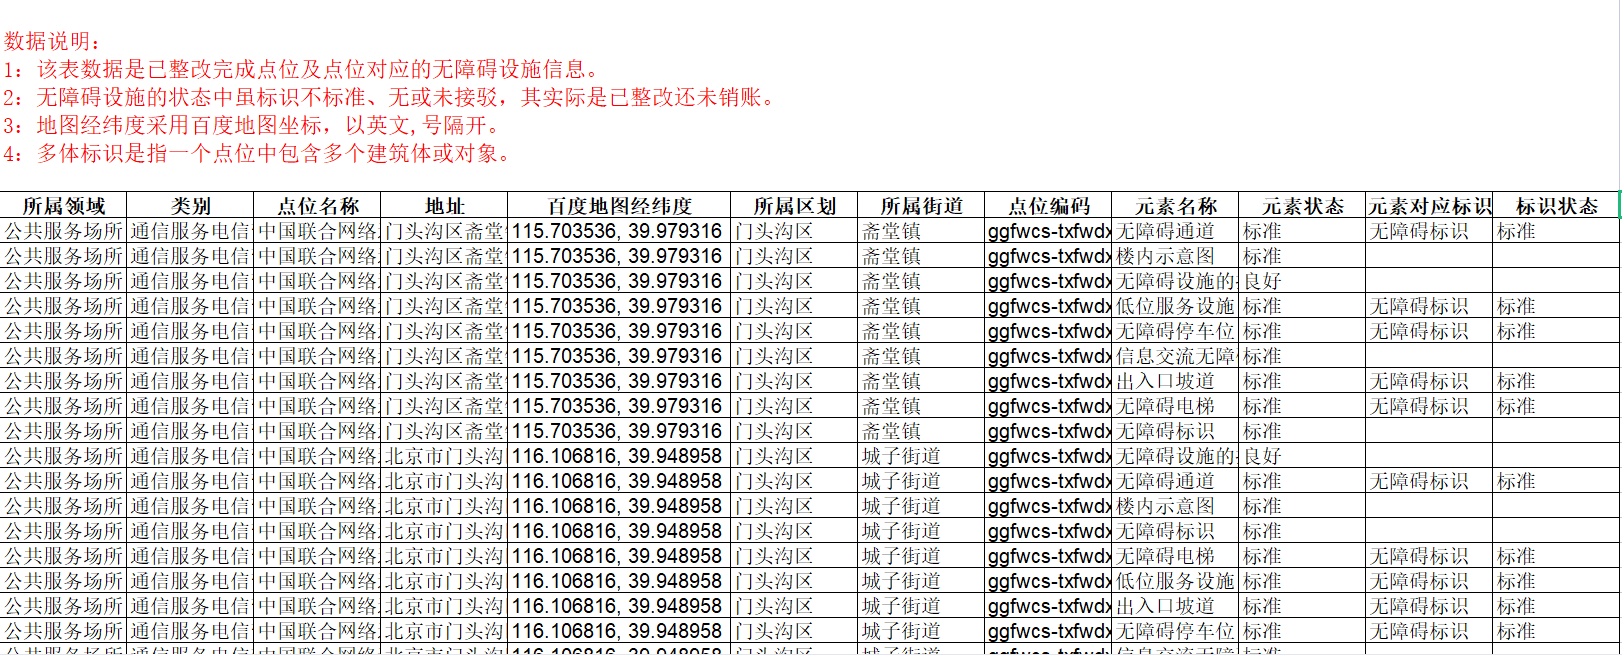This screenshot has height=655, width=1622.
Task: Click note 4 explaining 多体标识
Action: (x=258, y=153)
